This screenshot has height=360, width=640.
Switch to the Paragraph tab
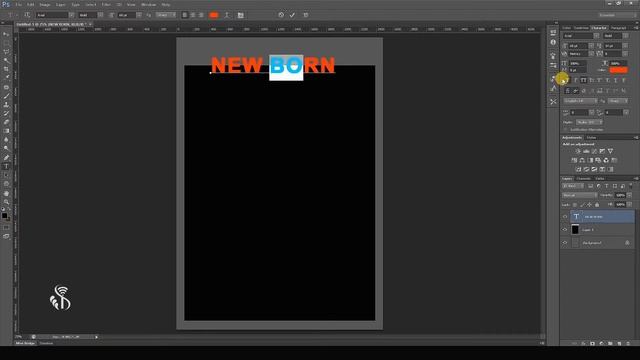(618, 28)
